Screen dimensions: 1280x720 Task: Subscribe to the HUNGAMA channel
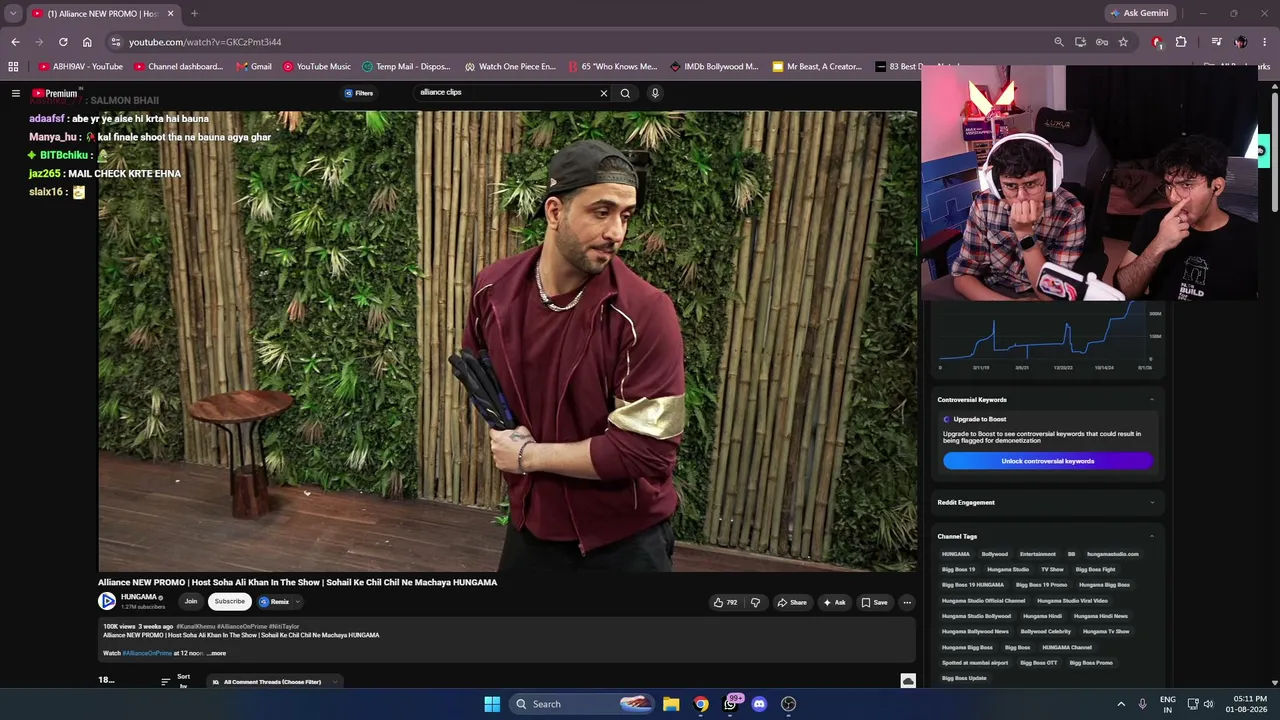229,601
